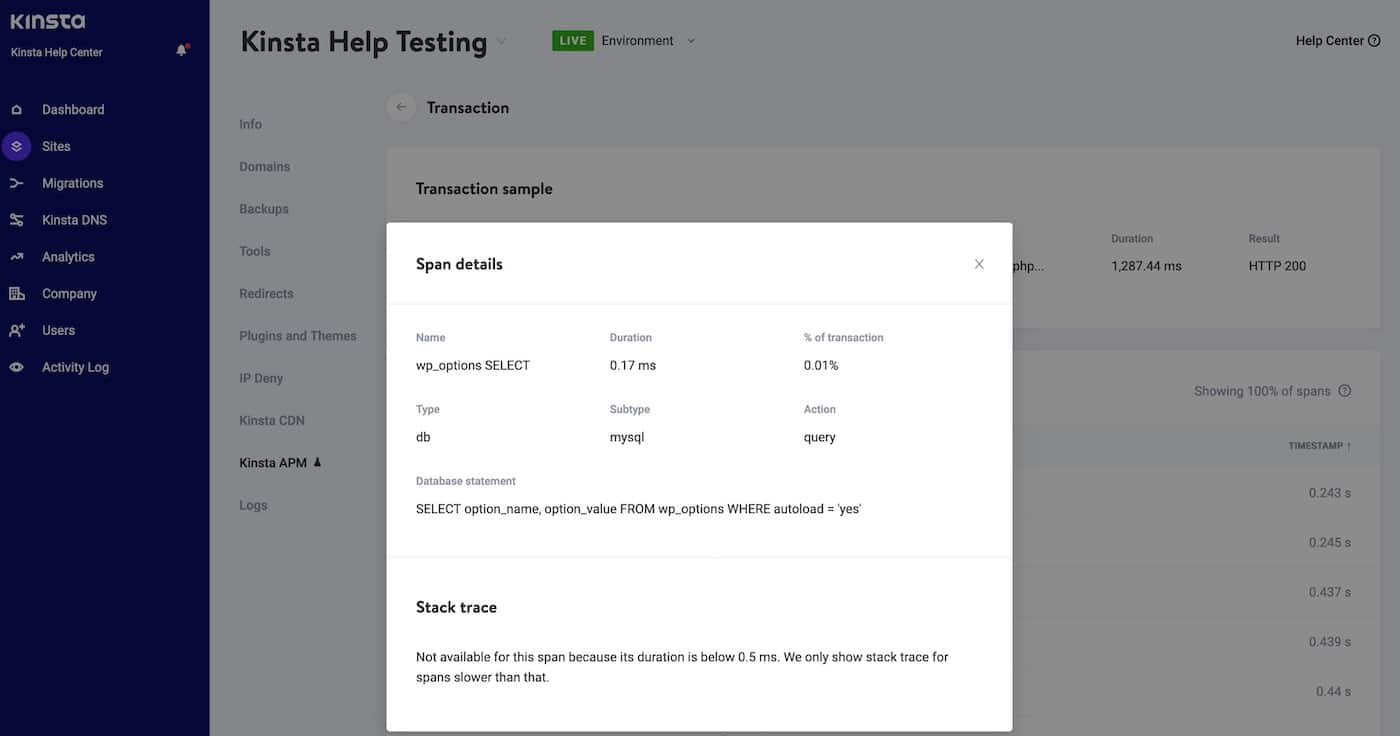
Task: Select the Redirects site tab
Action: [x=266, y=294]
